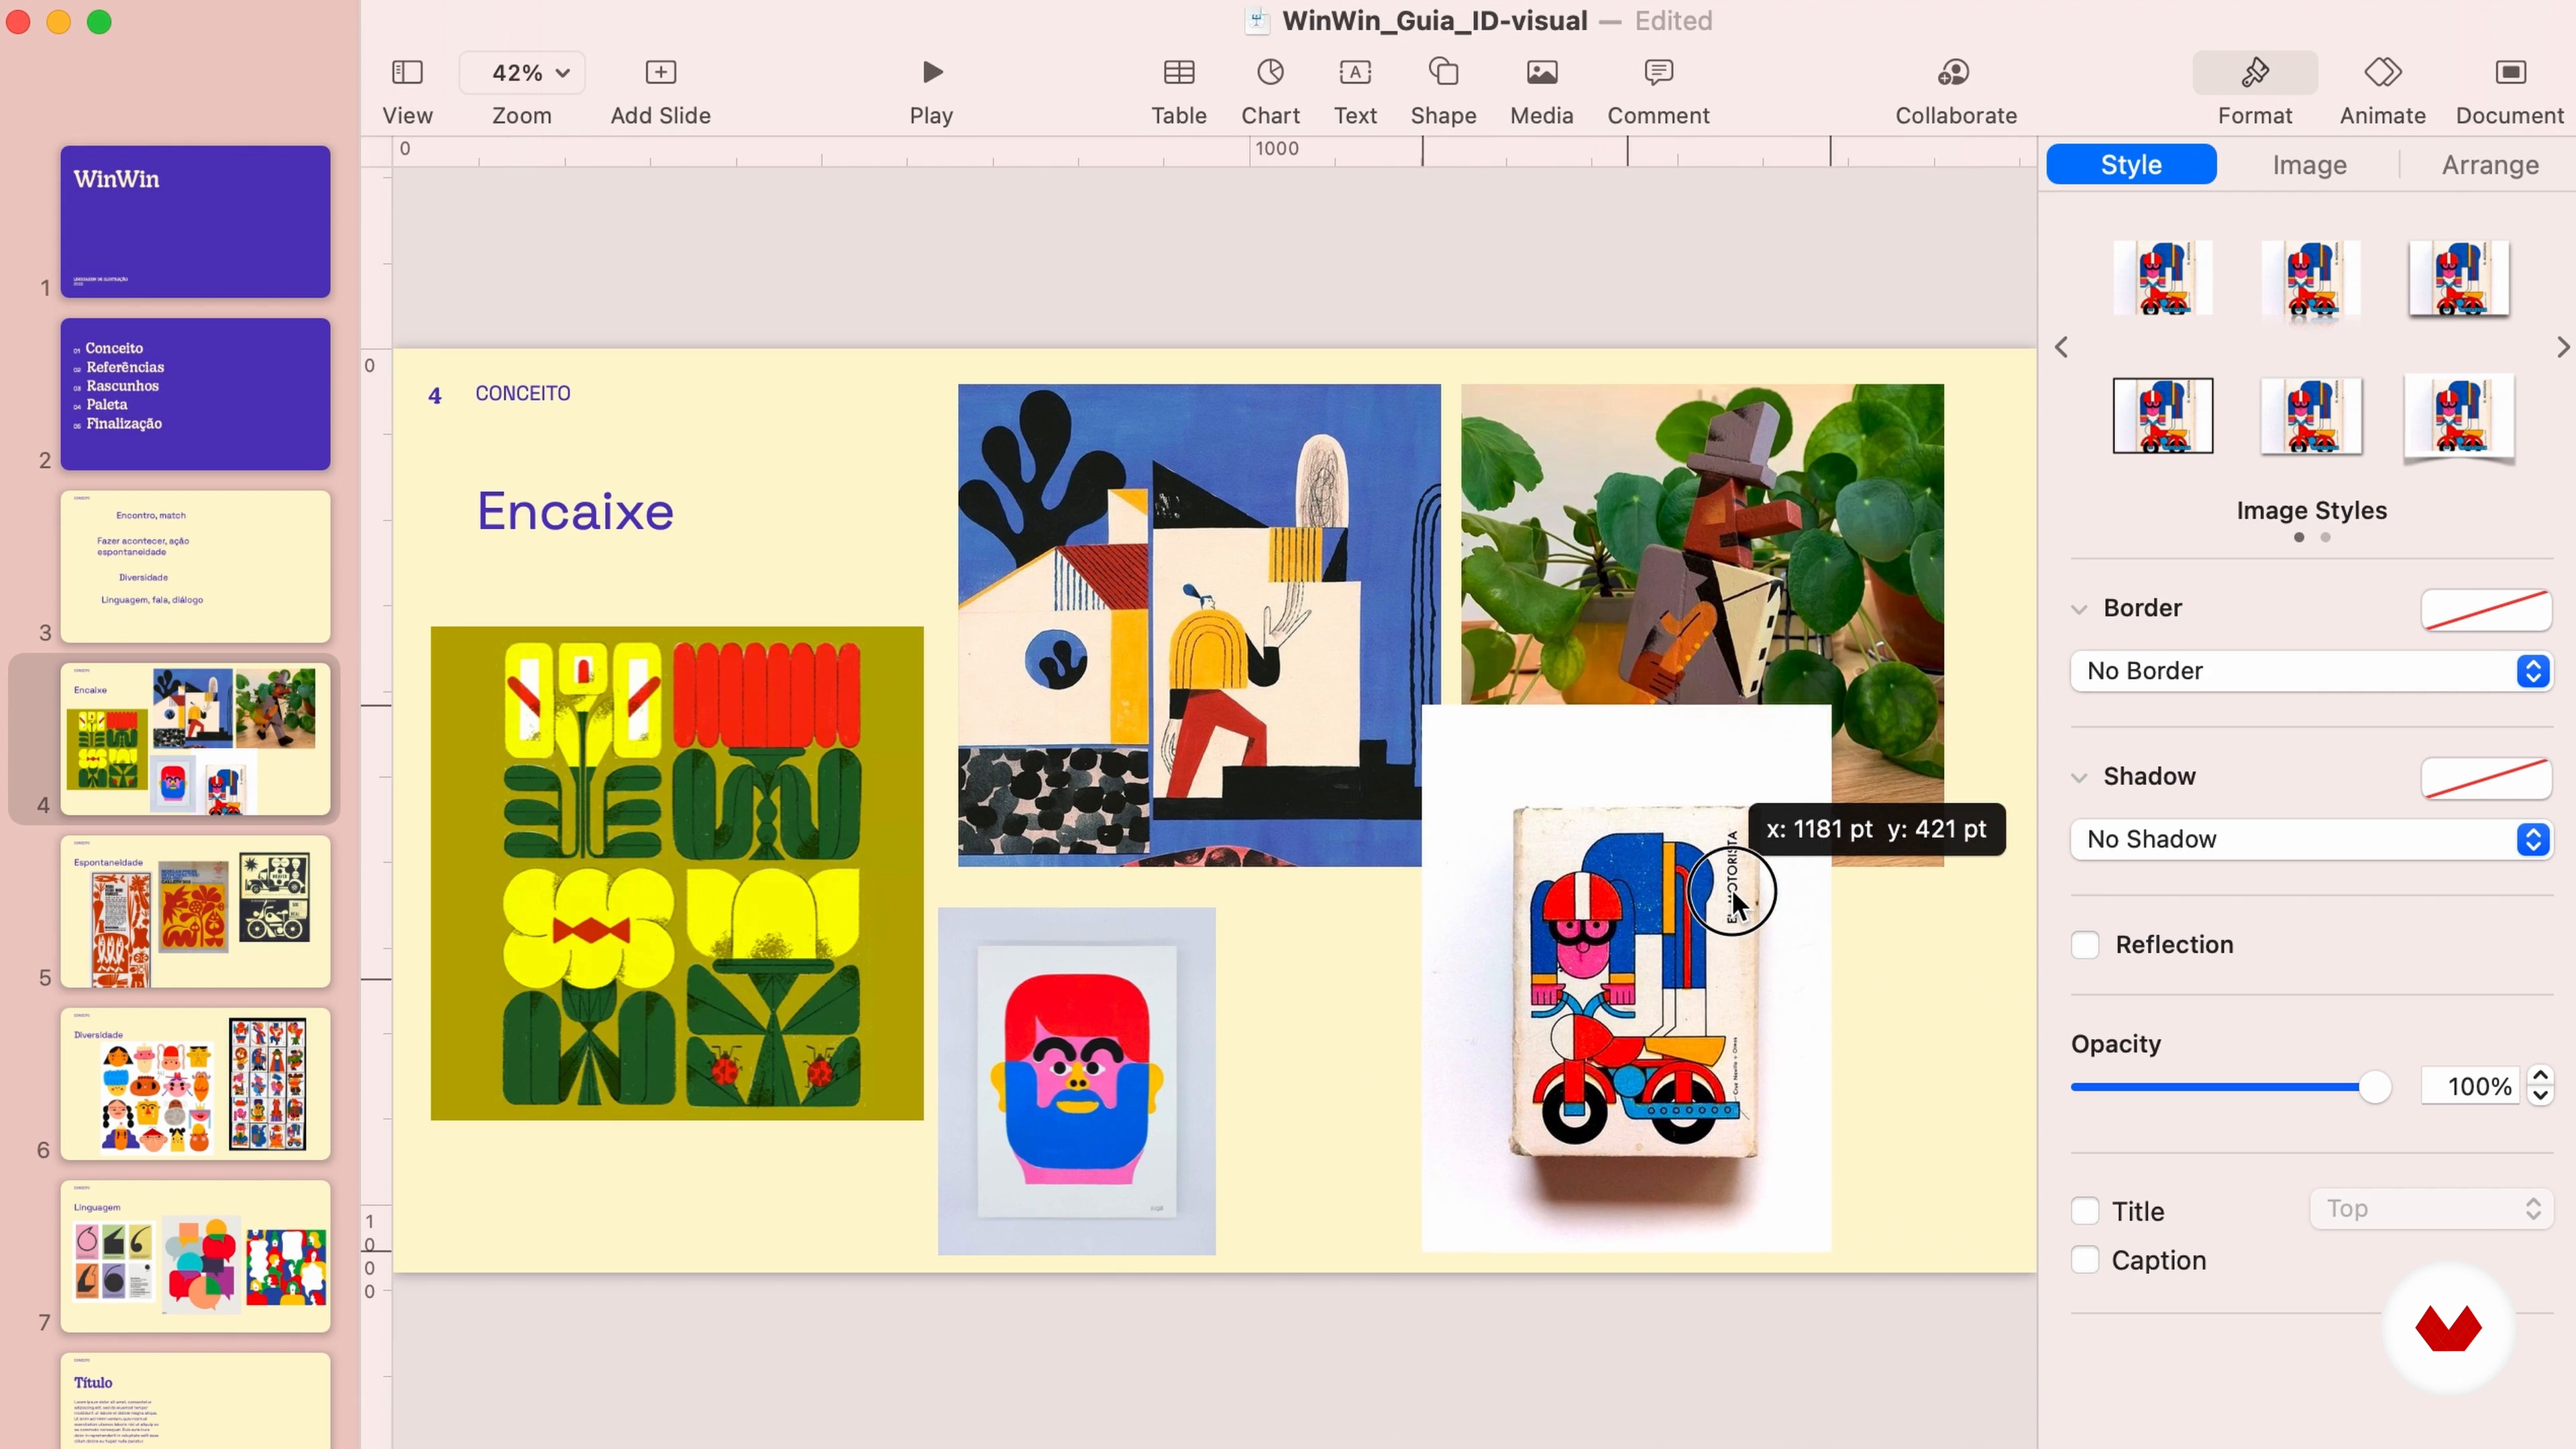
Task: Go to second image styles page dot
Action: tap(2325, 538)
